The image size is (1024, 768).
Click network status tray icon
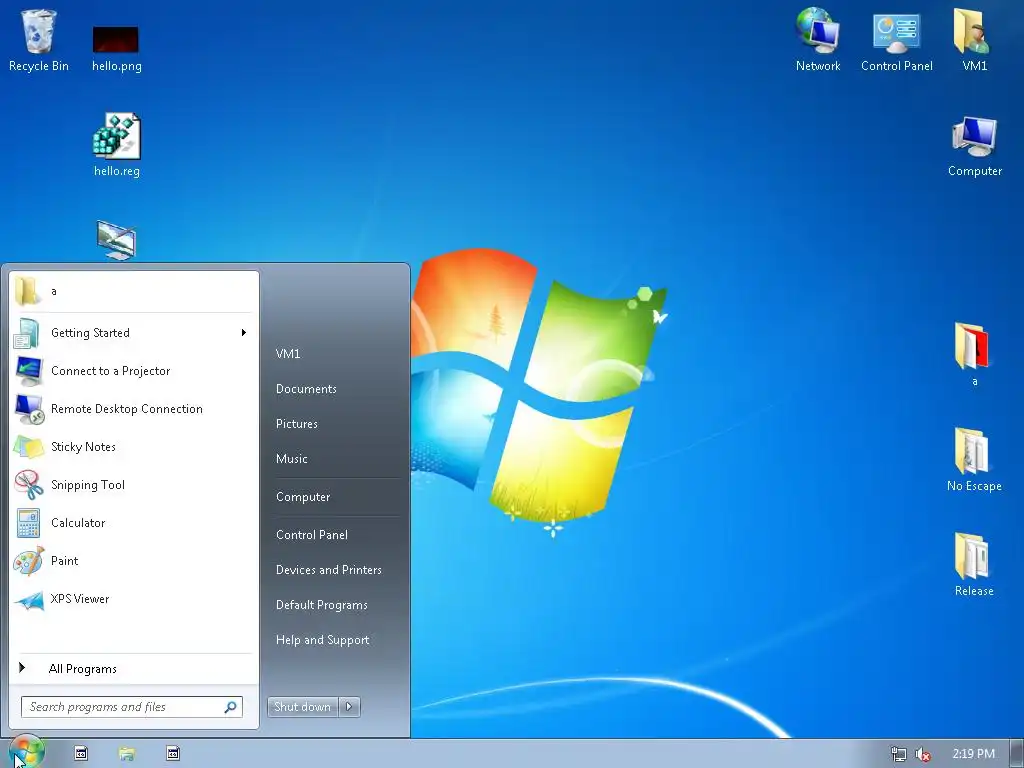899,754
